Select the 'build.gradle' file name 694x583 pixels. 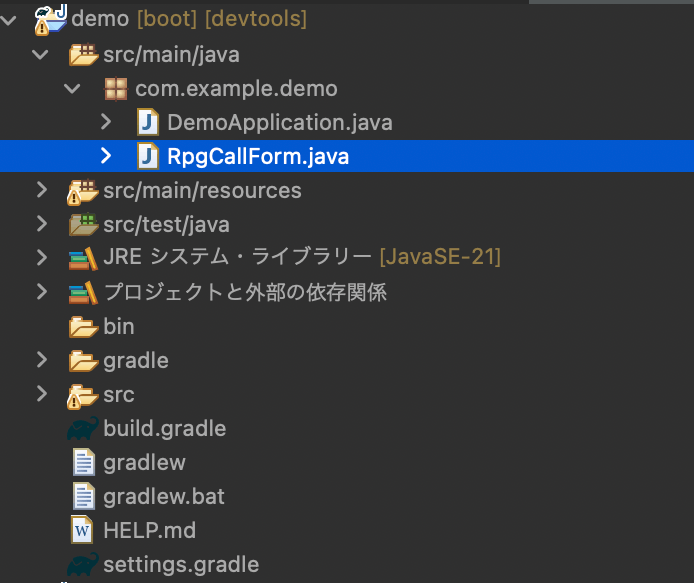[165, 429]
